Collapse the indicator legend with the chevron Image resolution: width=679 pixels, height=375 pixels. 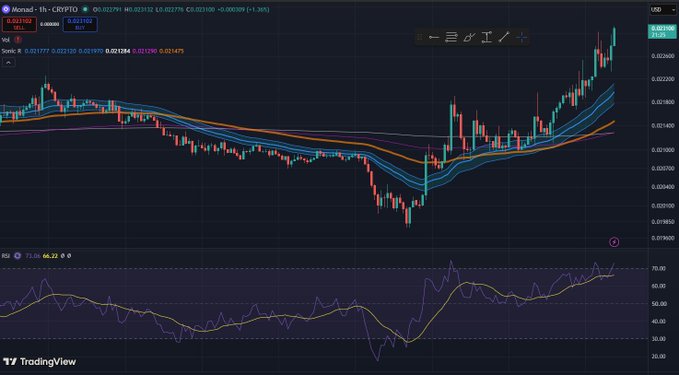click(8, 62)
